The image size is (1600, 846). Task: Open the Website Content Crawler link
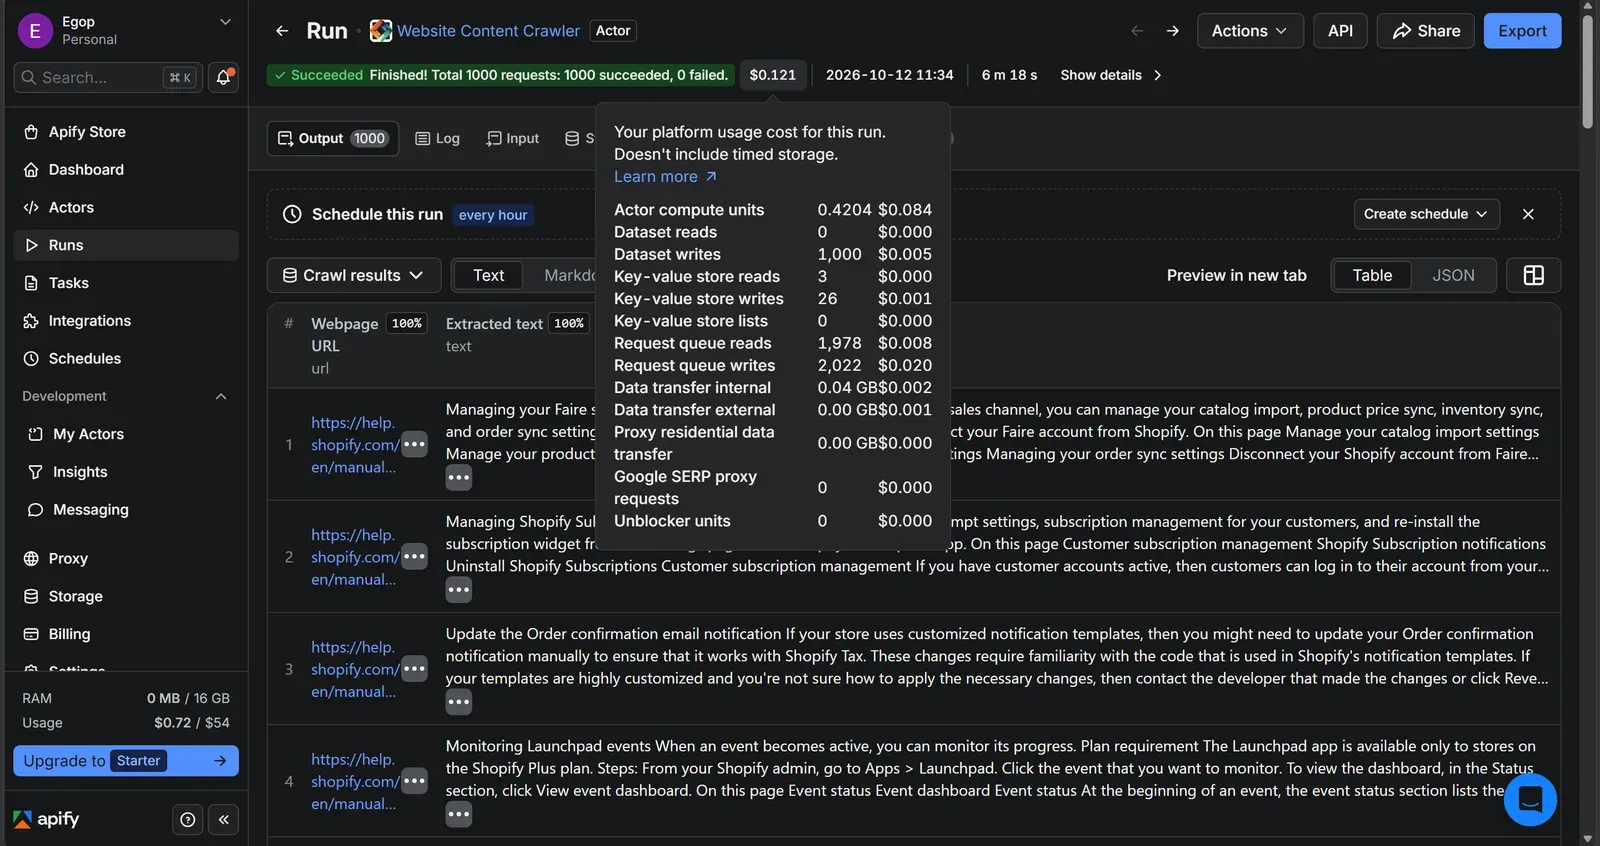[x=488, y=31]
